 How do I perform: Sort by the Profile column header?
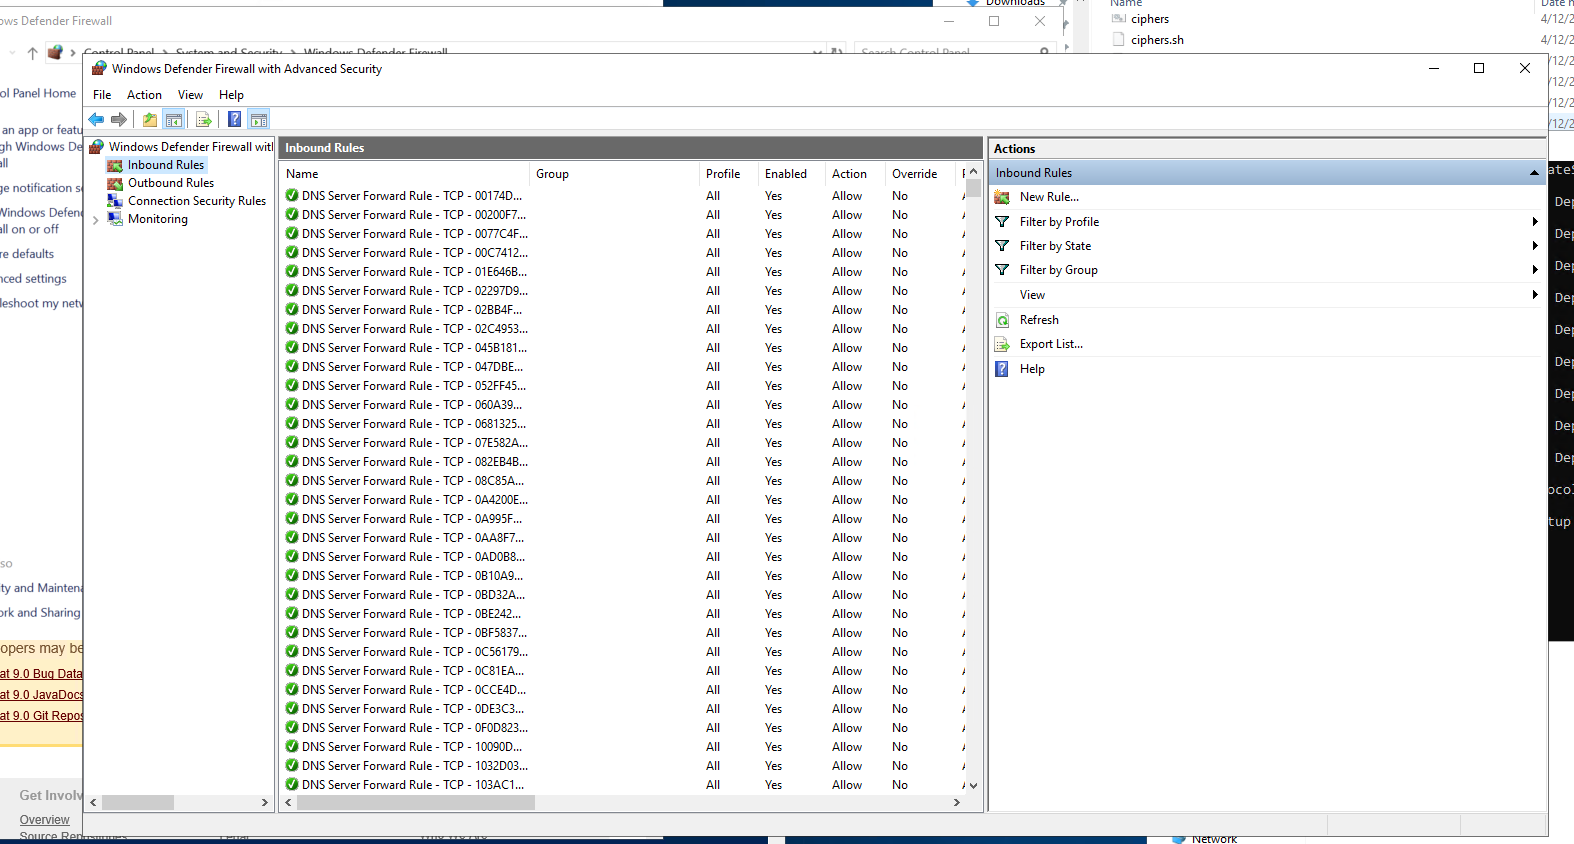pyautogui.click(x=729, y=174)
